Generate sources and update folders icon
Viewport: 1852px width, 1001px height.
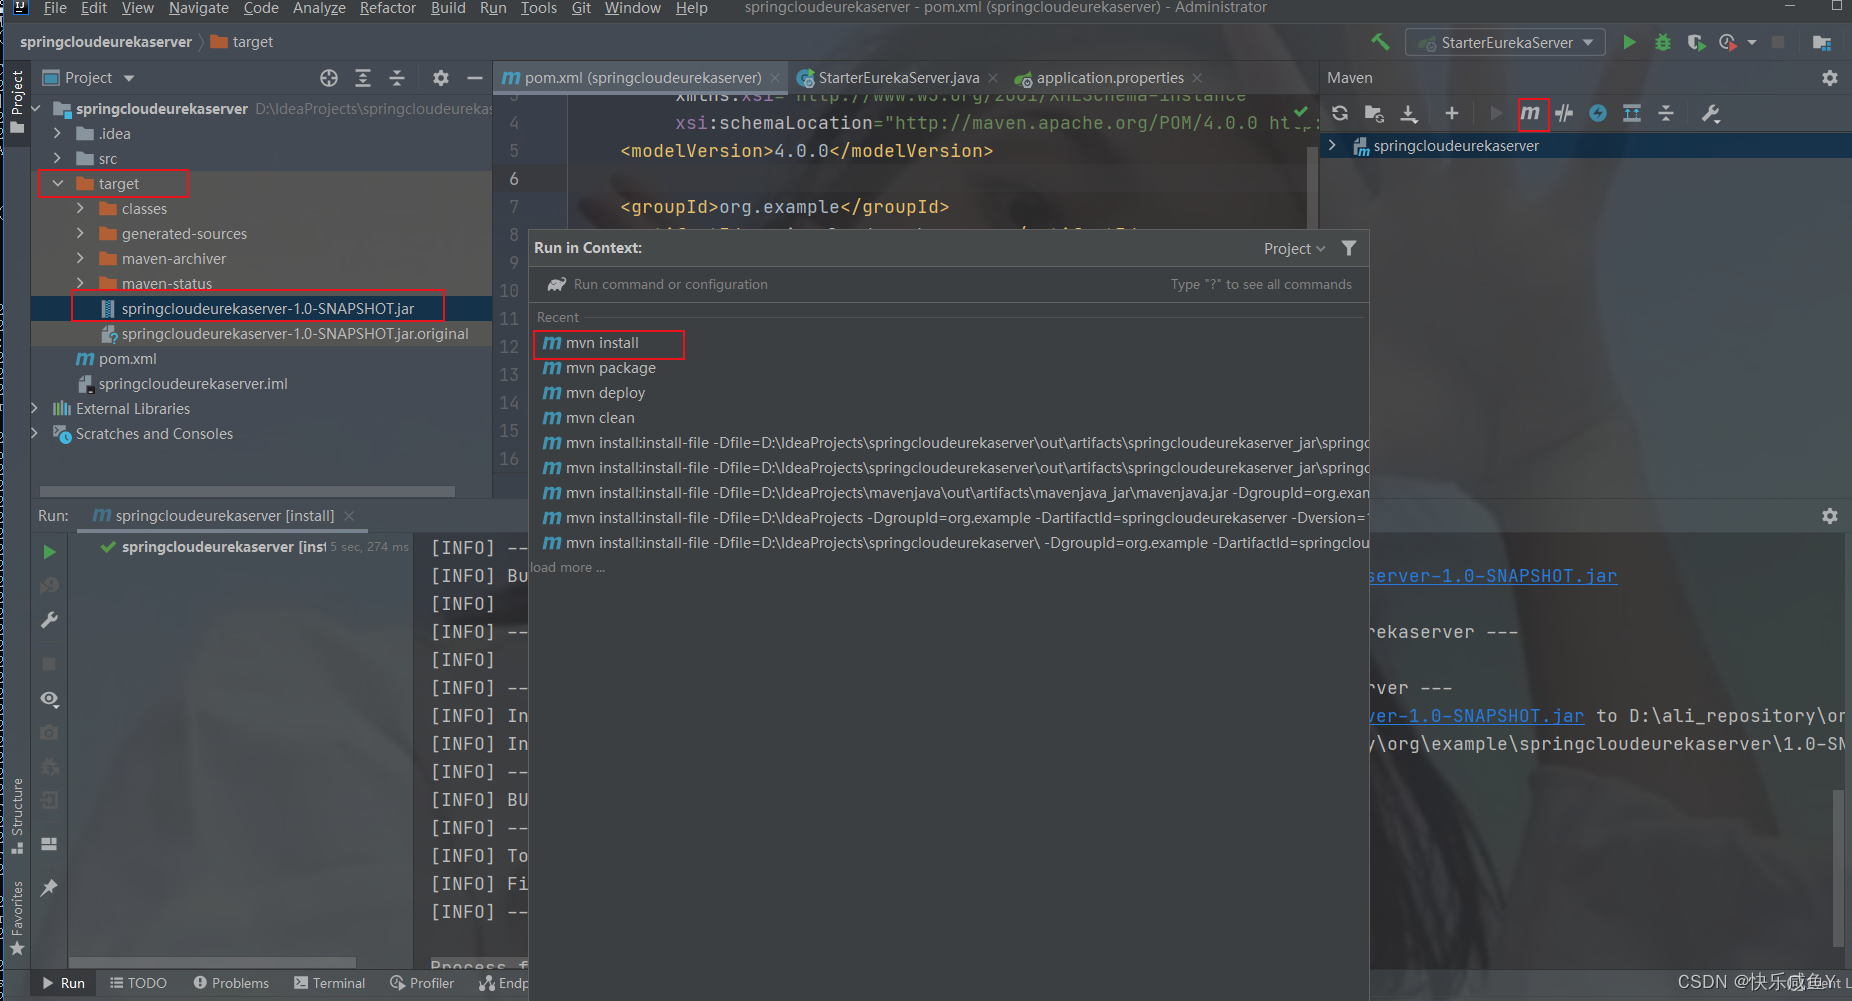(1374, 113)
